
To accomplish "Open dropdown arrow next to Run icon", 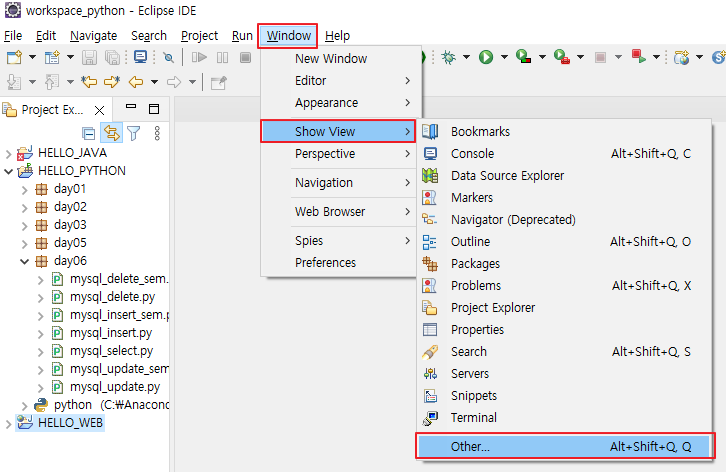I will coord(504,57).
